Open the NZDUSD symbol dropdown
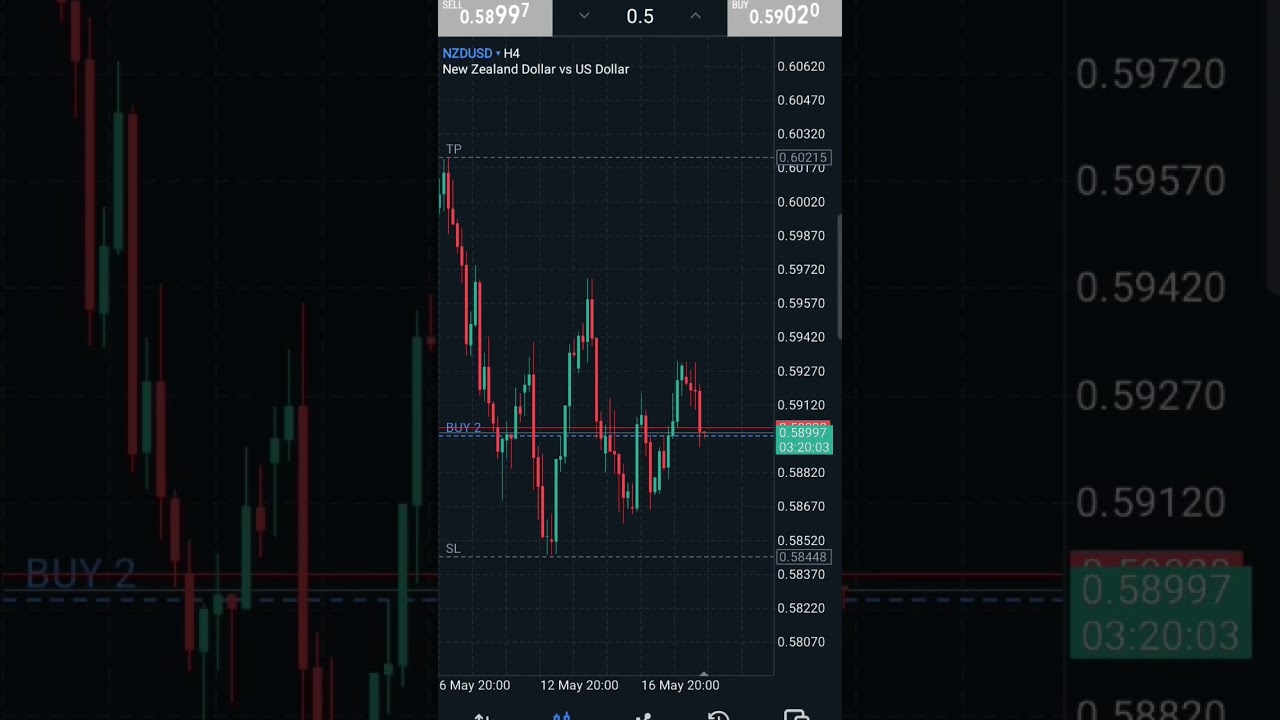The image size is (1280, 720). pyautogui.click(x=470, y=53)
